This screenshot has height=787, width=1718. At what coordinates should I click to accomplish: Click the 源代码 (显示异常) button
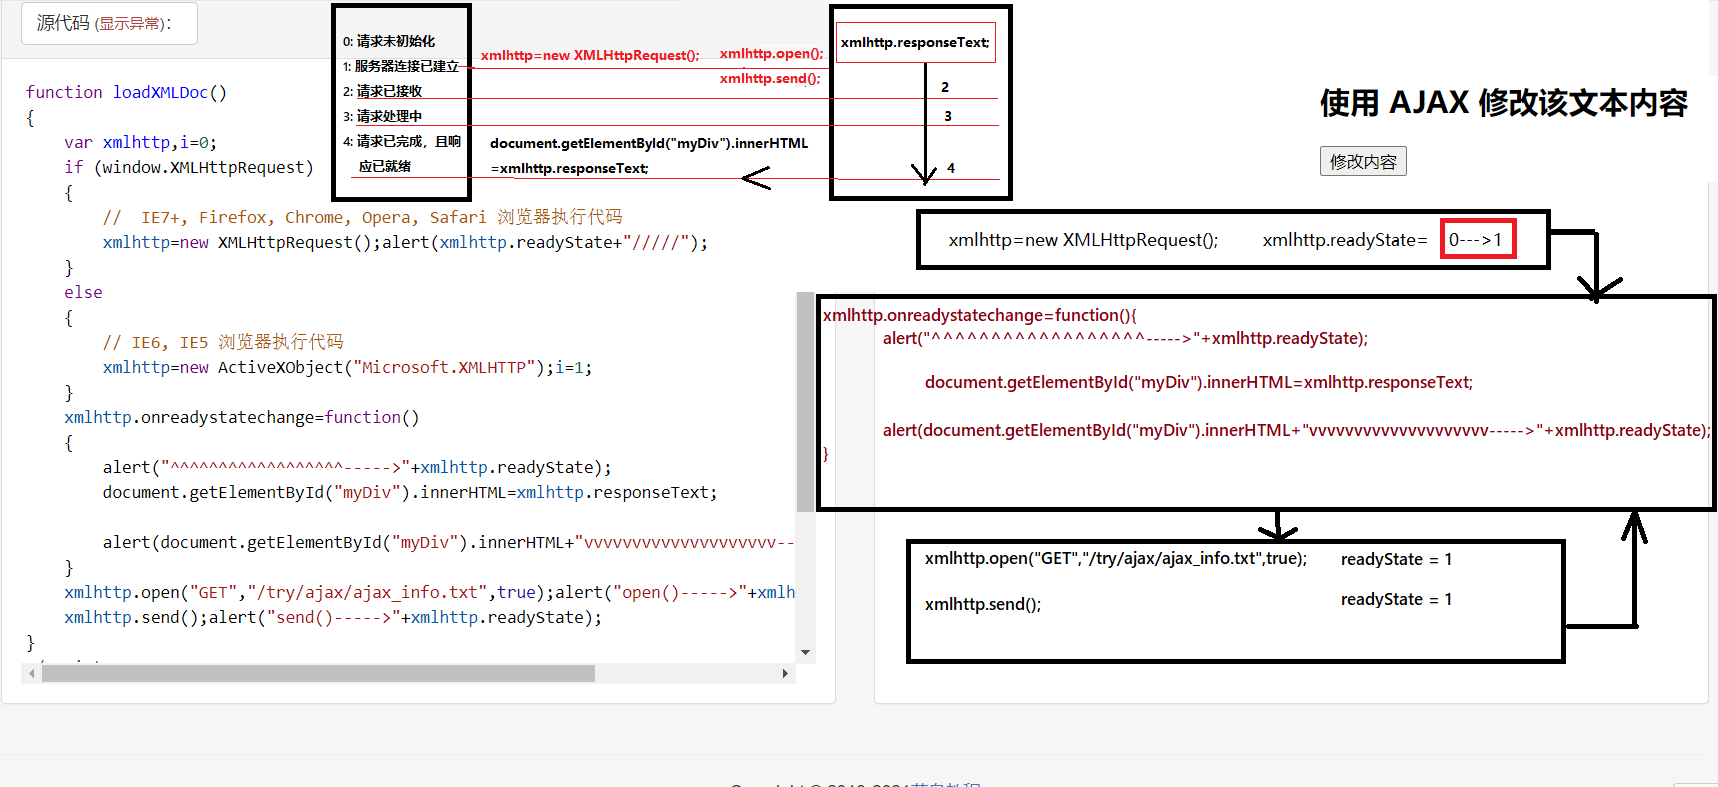click(109, 23)
